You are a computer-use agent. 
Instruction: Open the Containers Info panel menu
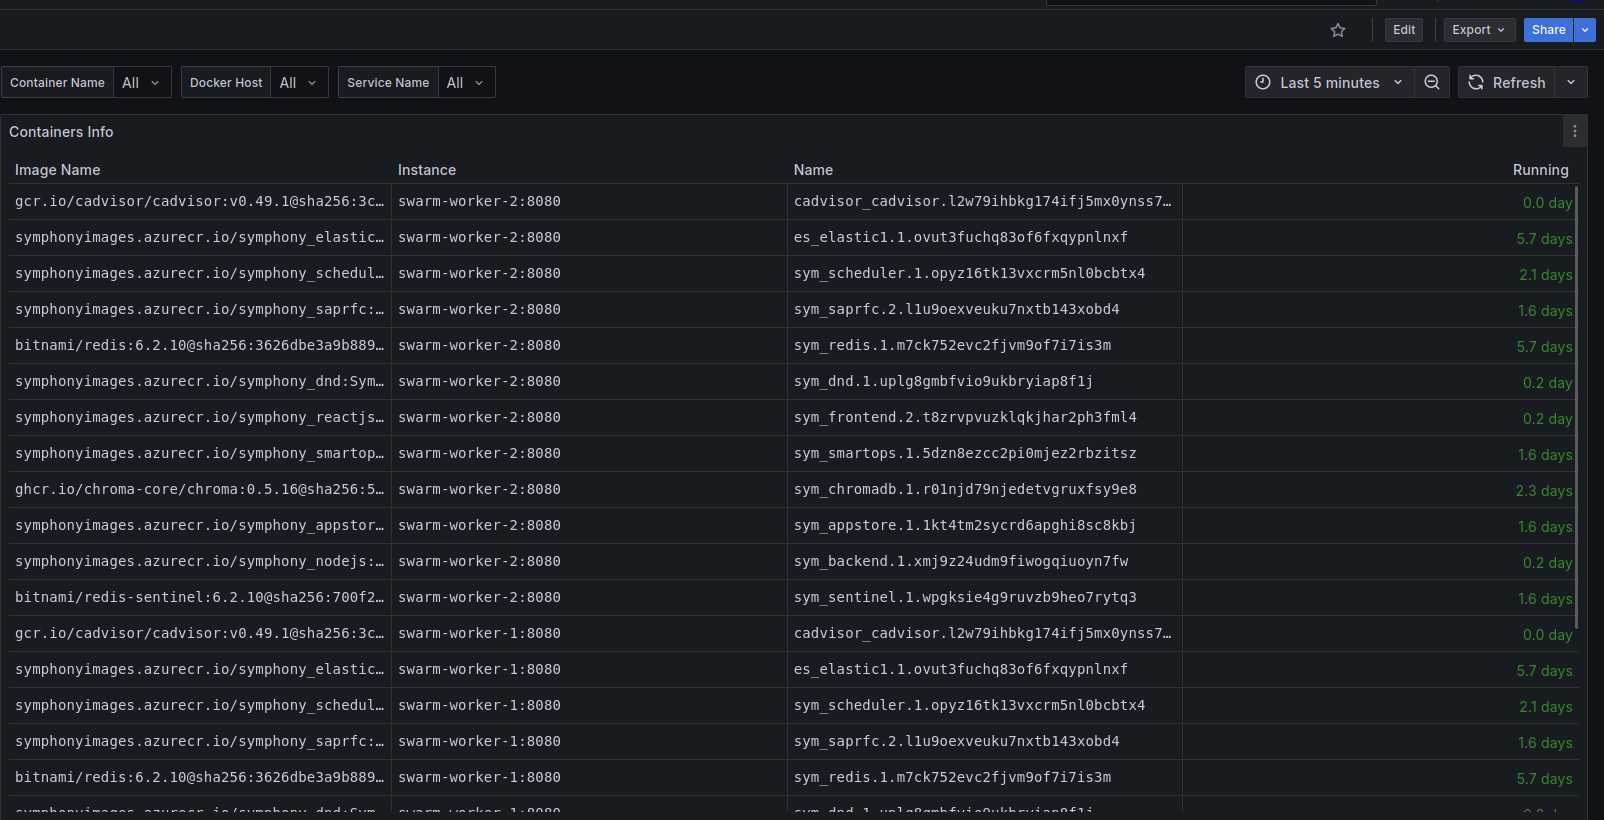pos(1574,131)
